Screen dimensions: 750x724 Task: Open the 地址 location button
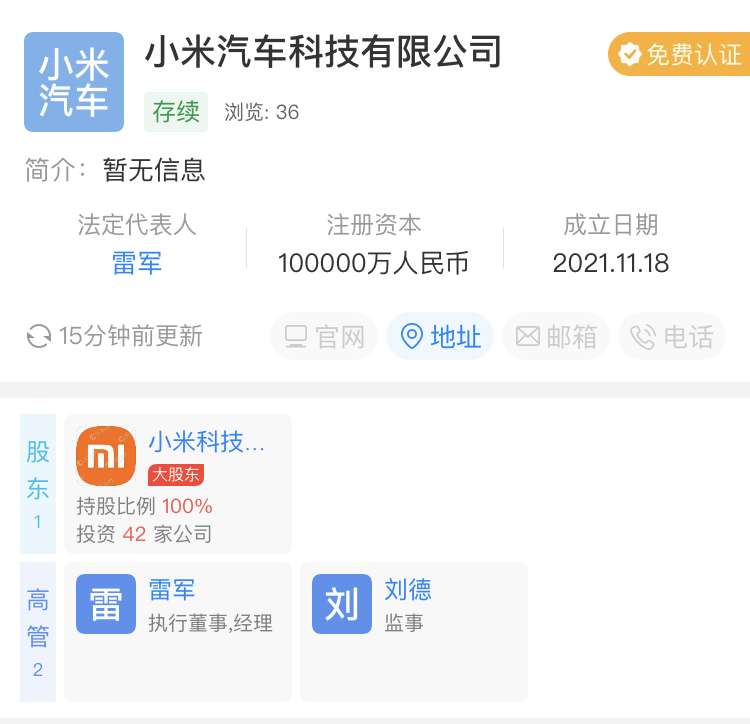tap(440, 337)
